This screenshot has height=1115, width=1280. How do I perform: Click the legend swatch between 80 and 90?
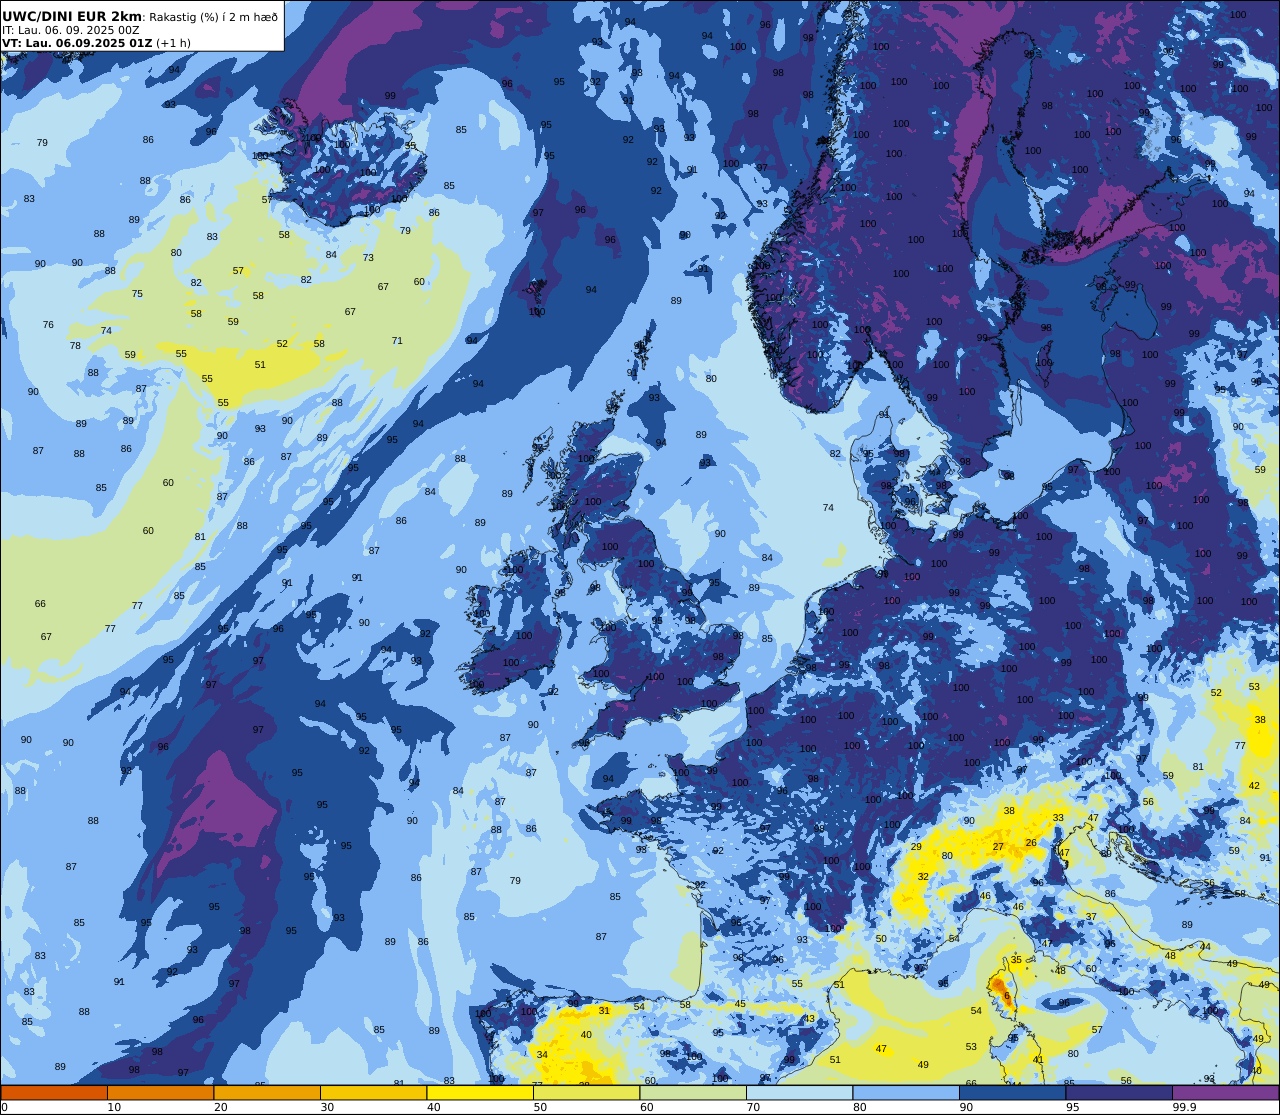906,1092
